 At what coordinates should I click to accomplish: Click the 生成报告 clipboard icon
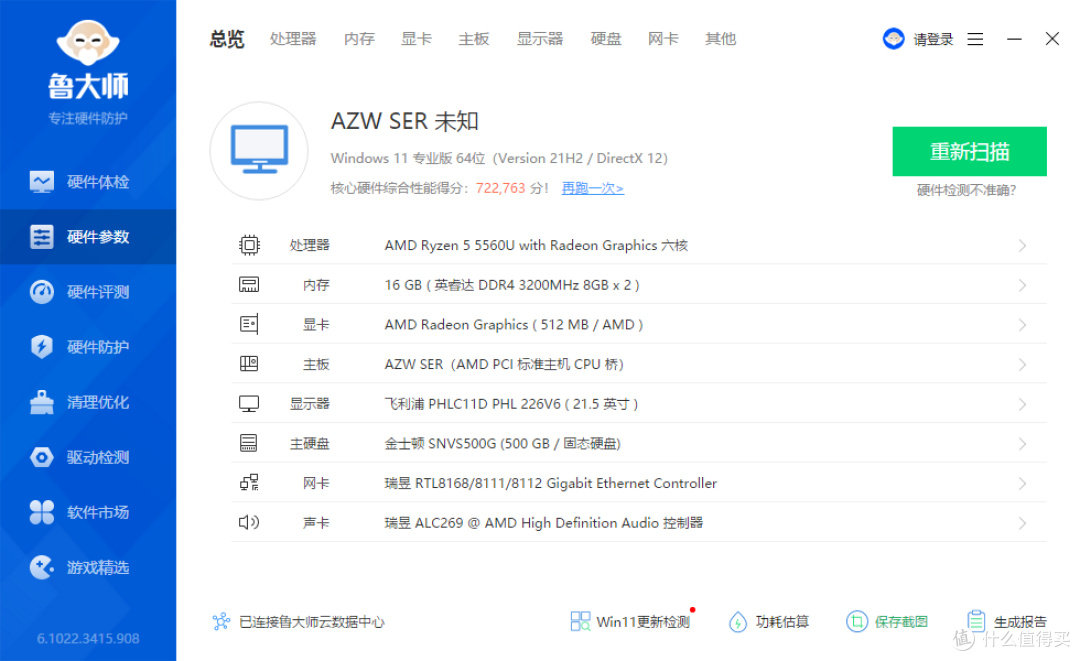click(x=975, y=621)
